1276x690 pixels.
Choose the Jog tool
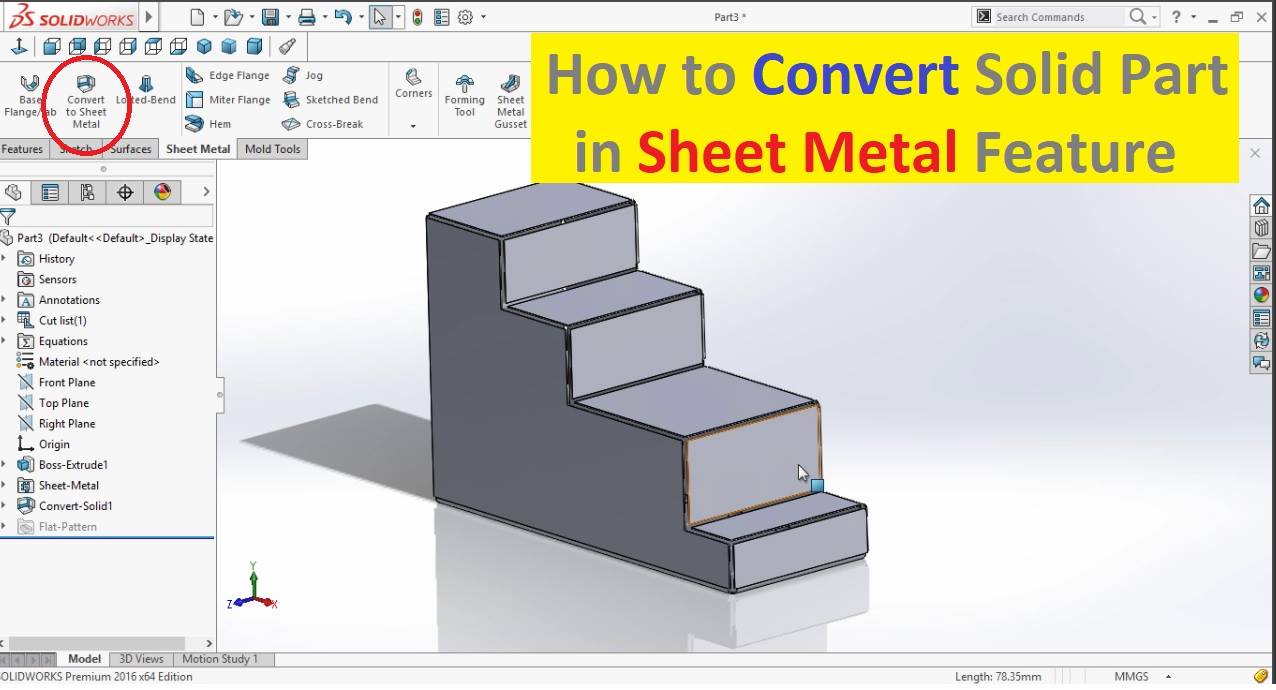pos(303,75)
